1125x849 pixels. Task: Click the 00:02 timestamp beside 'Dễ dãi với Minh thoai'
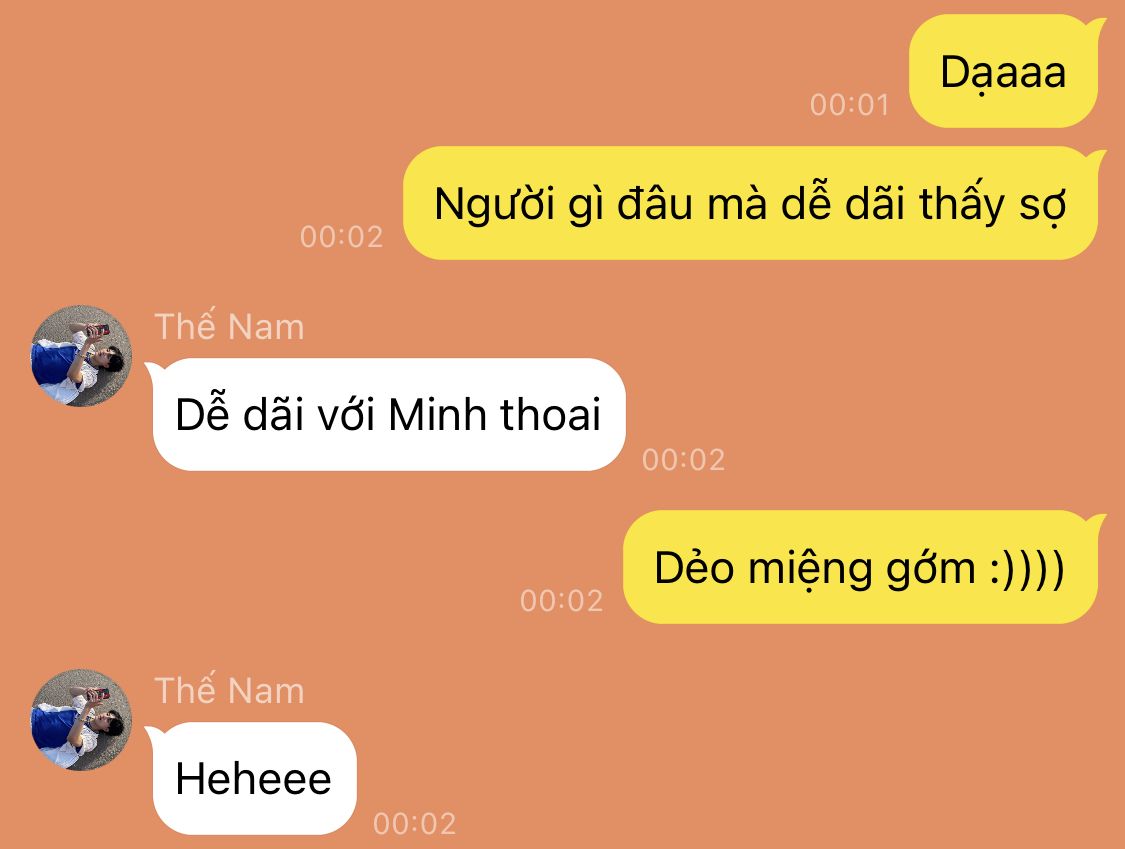pos(684,460)
